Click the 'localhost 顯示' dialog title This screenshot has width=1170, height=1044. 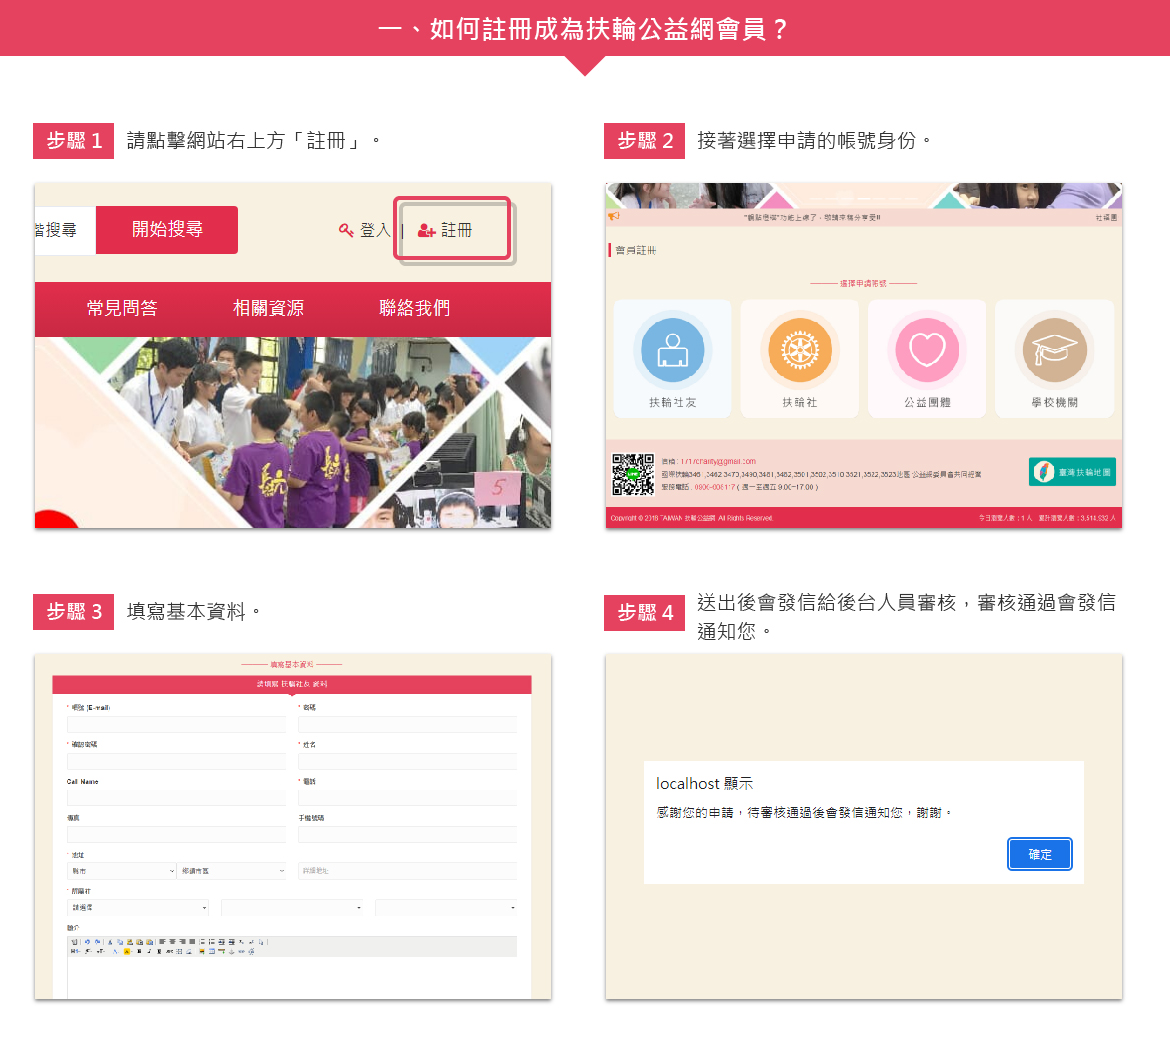704,784
